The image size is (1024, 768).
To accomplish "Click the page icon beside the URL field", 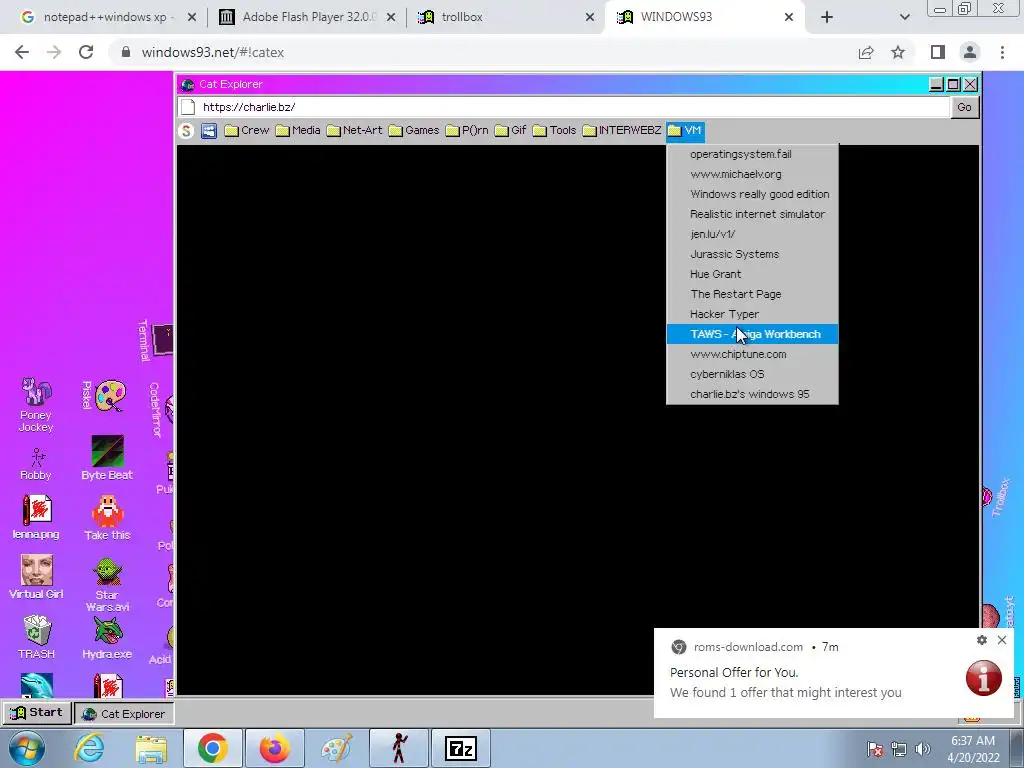I will pos(188,107).
